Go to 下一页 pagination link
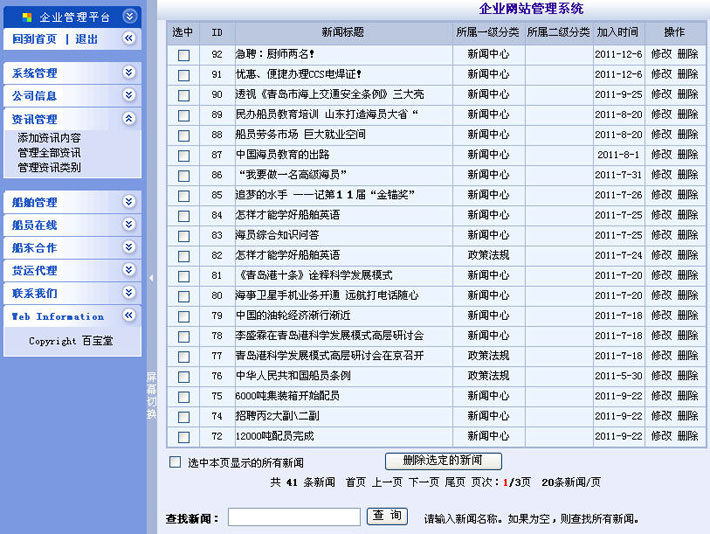710x534 pixels. 424,482
